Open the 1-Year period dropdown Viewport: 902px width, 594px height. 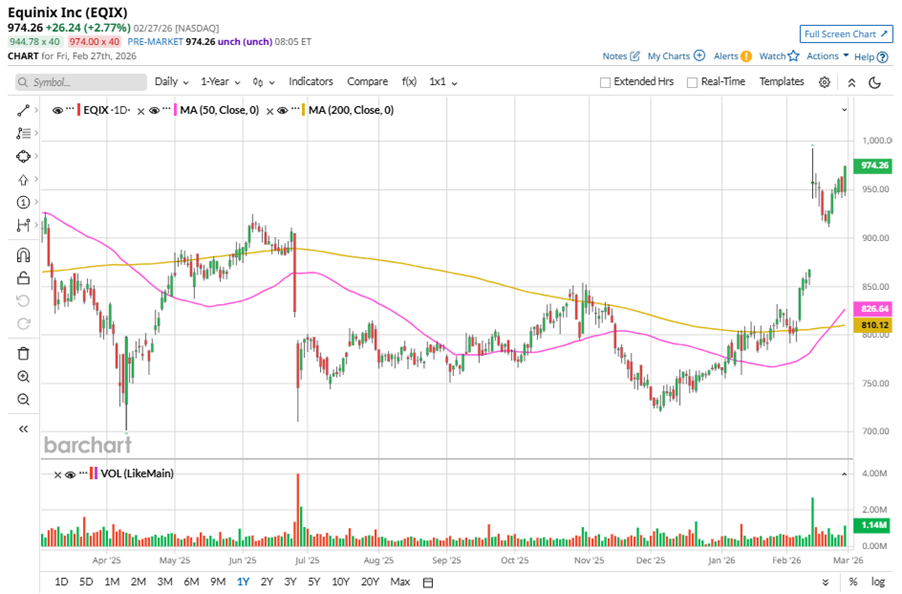(x=220, y=82)
